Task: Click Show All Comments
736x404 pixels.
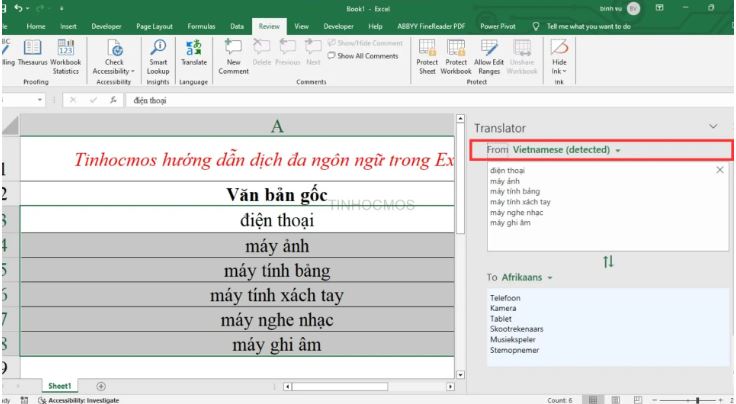Action: coord(363,56)
